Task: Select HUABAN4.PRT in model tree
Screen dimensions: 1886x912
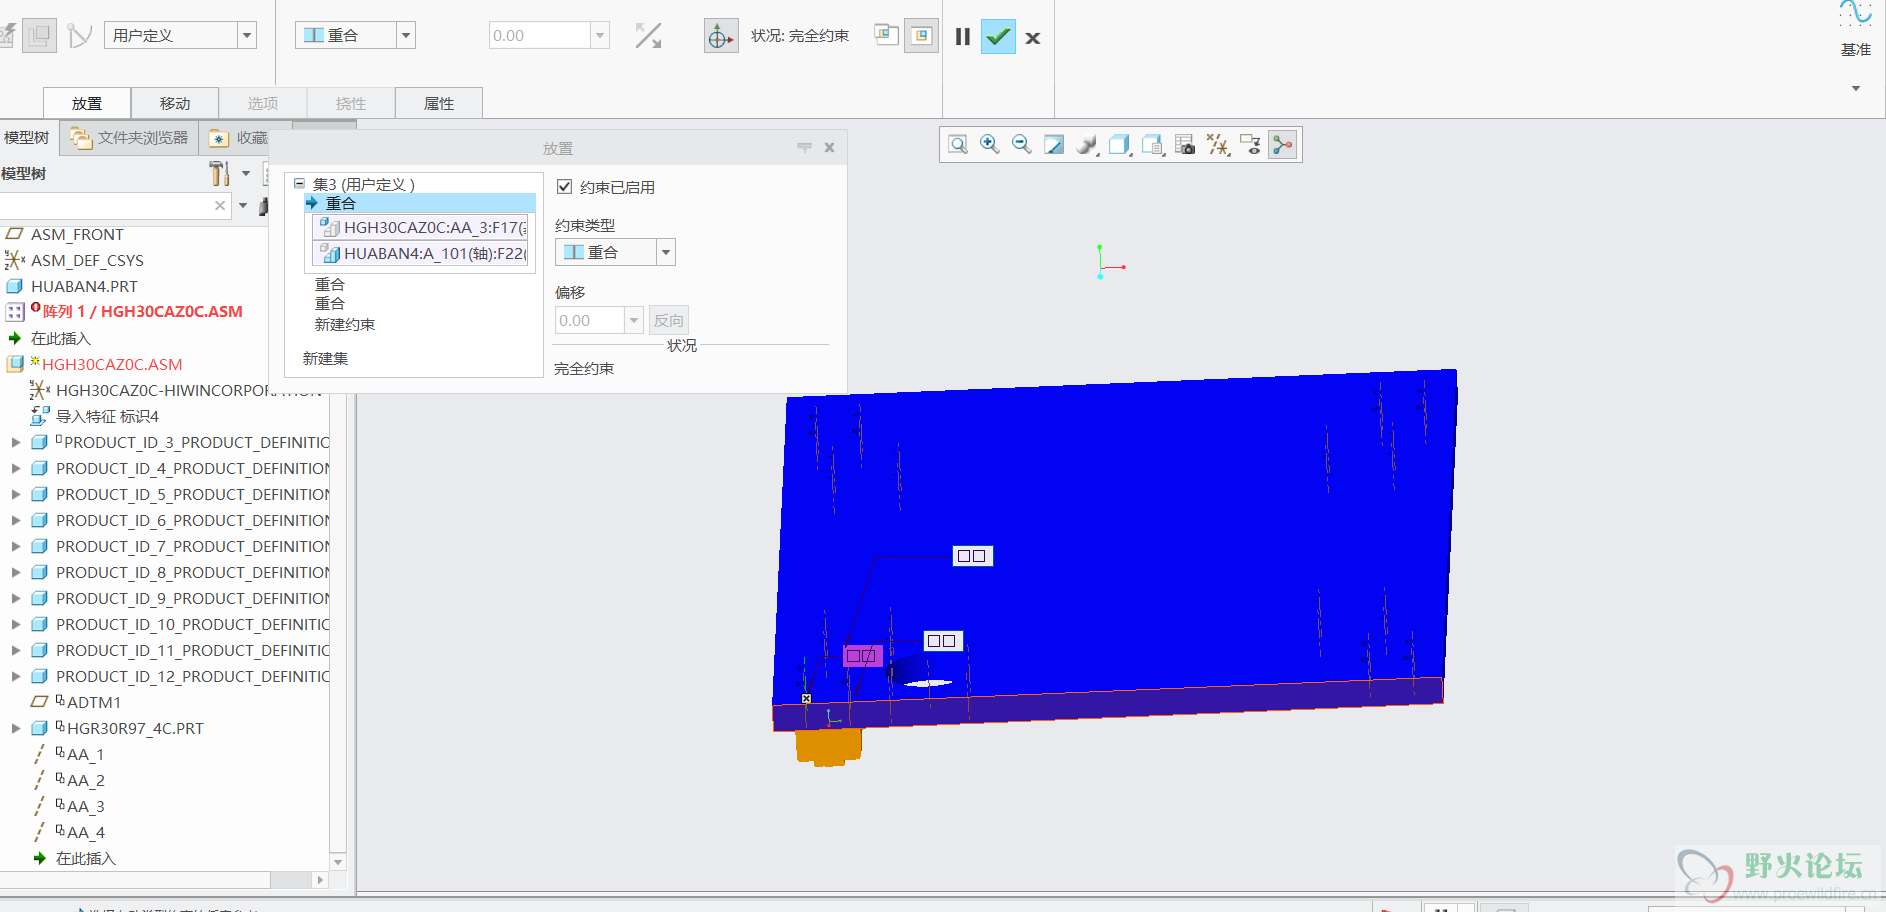Action: tap(84, 286)
